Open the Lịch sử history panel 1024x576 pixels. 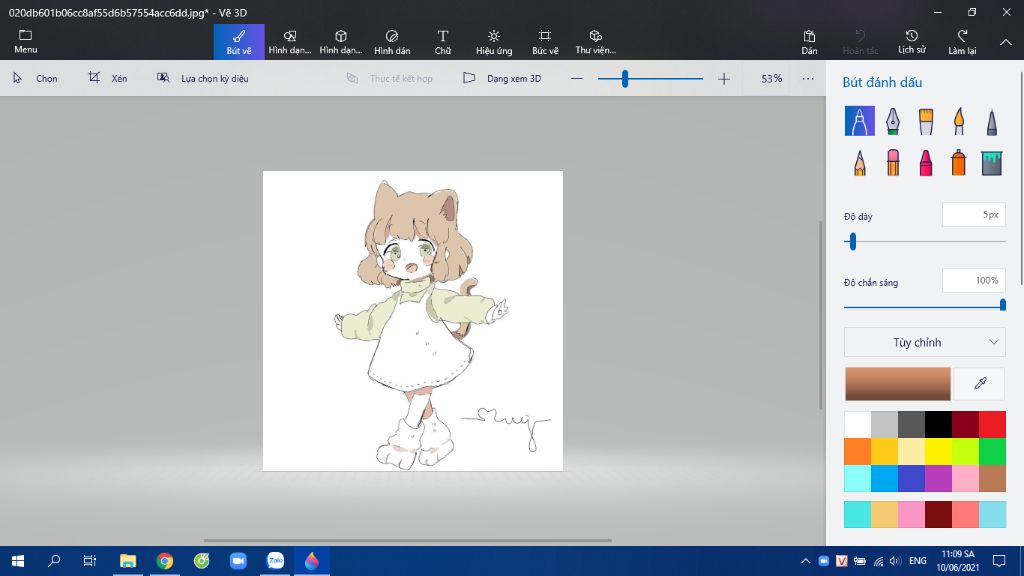click(x=912, y=42)
